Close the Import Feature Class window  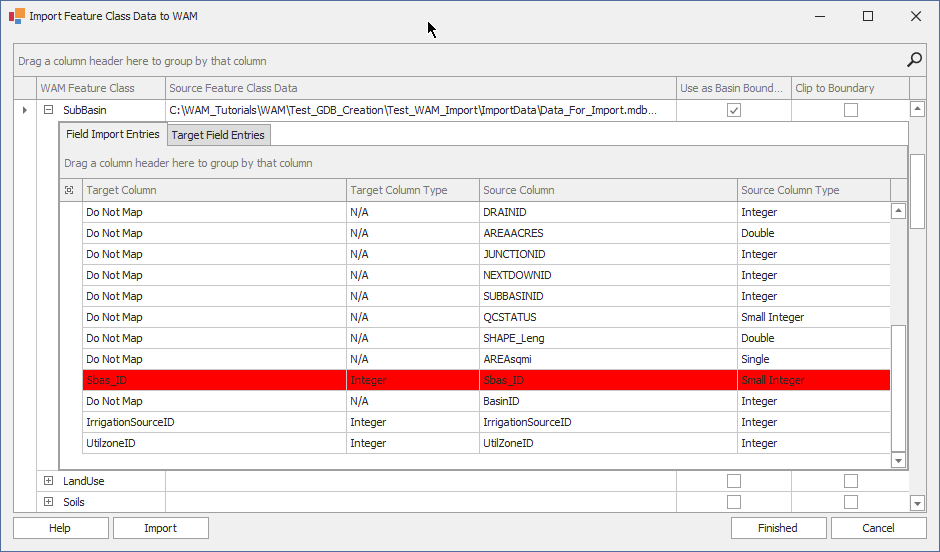click(915, 16)
